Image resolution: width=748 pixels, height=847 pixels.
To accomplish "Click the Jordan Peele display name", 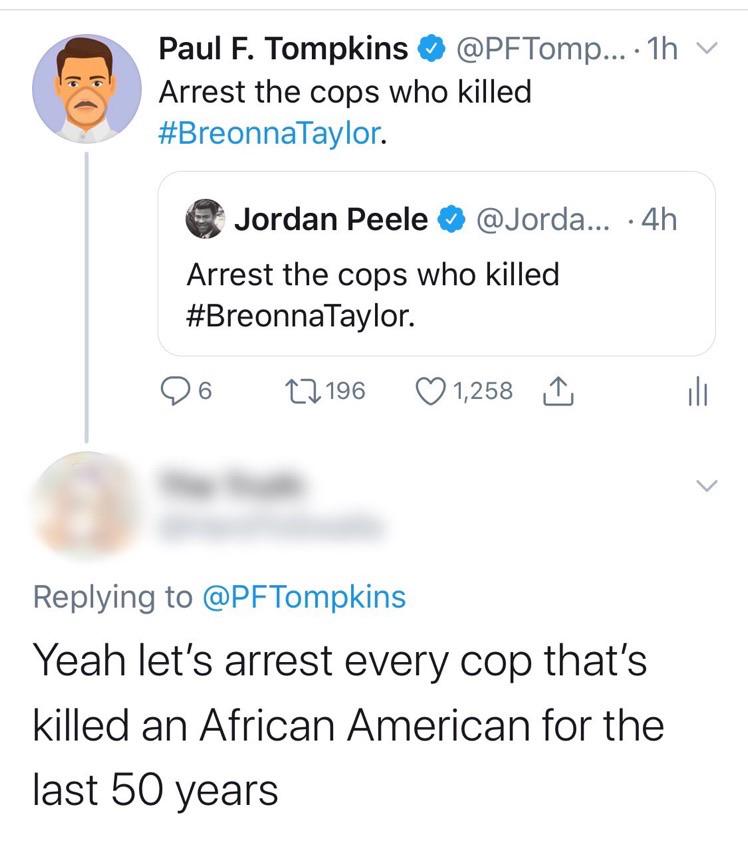I will click(x=331, y=220).
